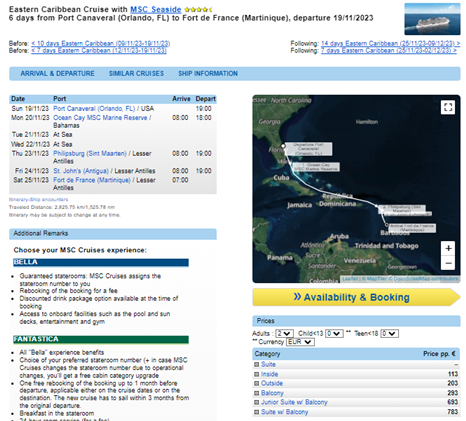
Task: Switch to Ship Information tab
Action: point(208,74)
